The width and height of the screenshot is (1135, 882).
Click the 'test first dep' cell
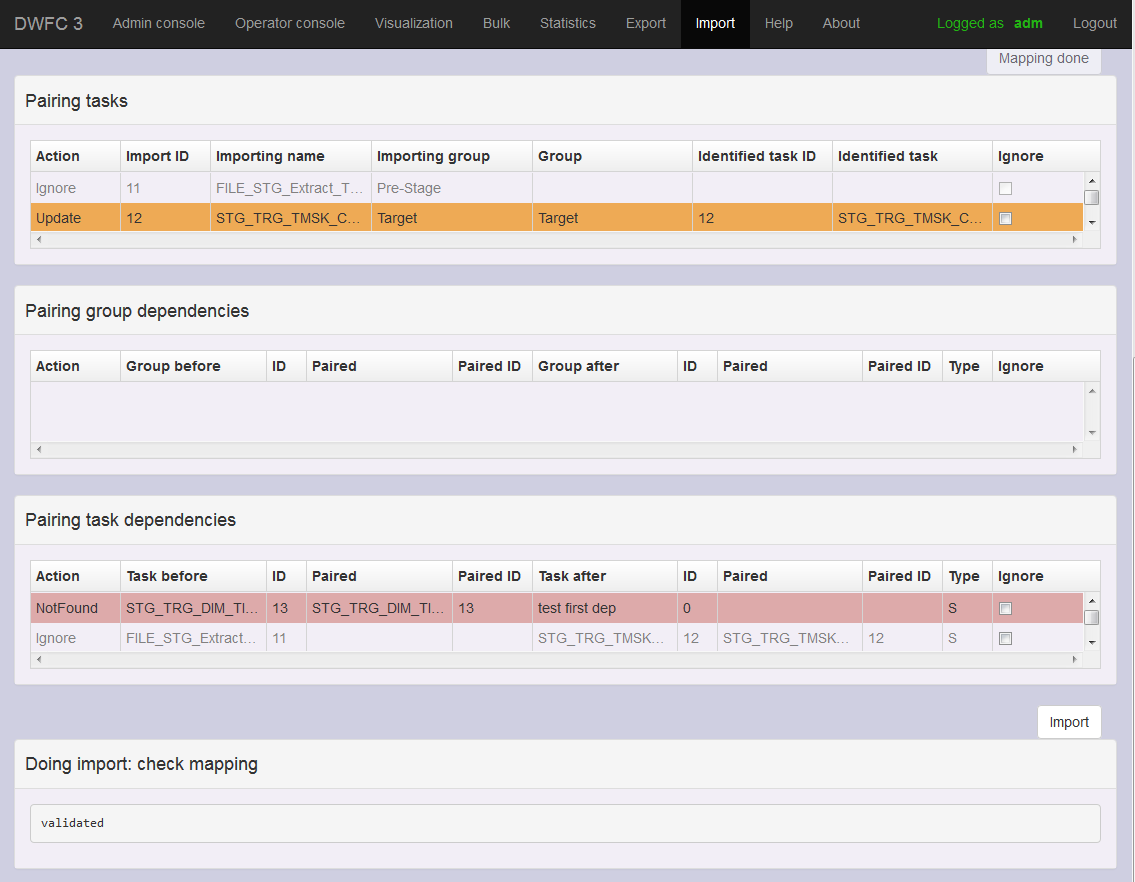click(604, 608)
